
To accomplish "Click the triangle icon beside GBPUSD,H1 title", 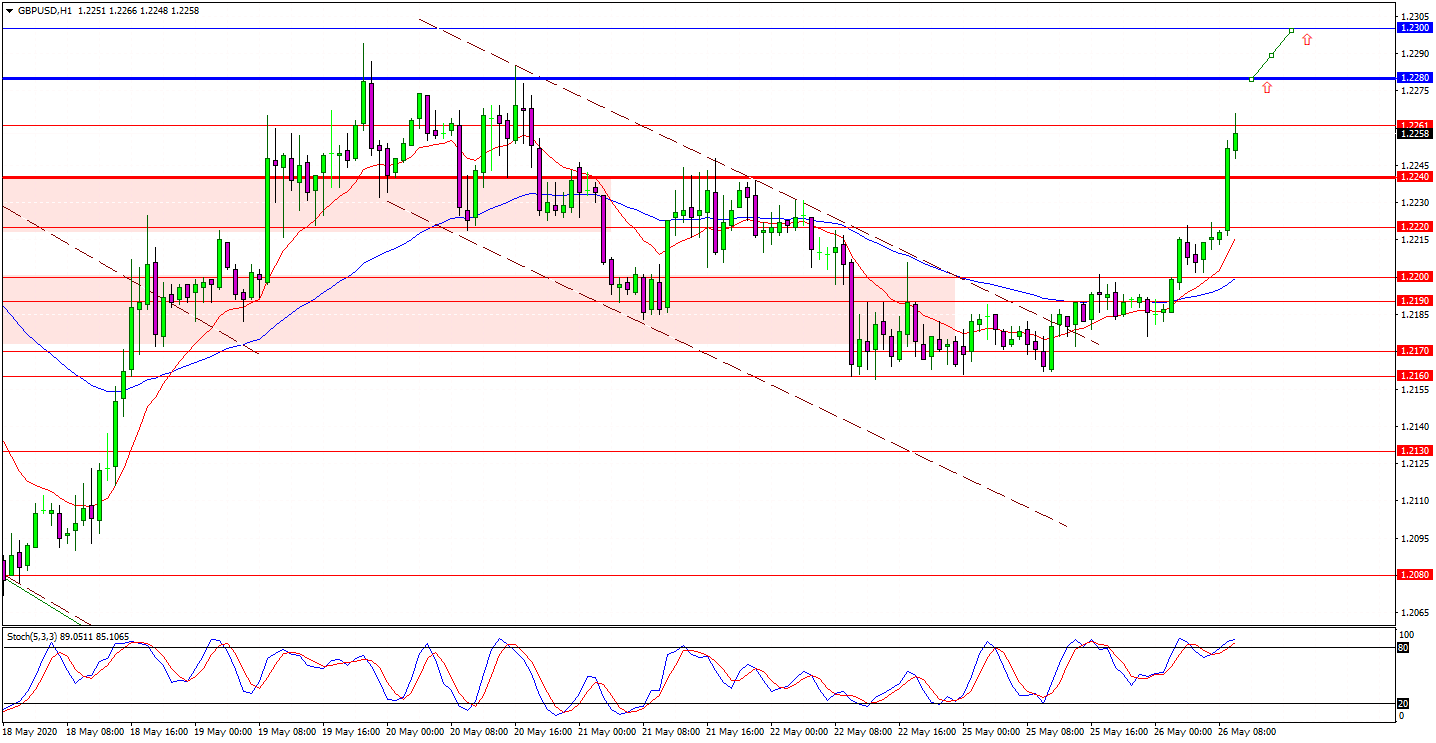I will [x=9, y=10].
